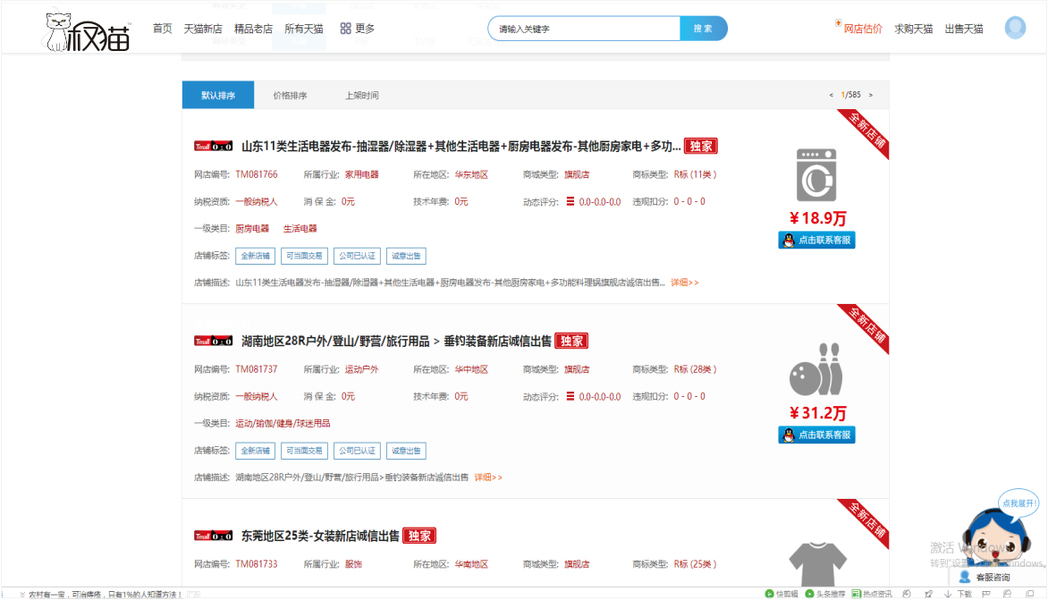Click 厨房电器 category link
Screen dimensions: 1048x600
pos(252,229)
